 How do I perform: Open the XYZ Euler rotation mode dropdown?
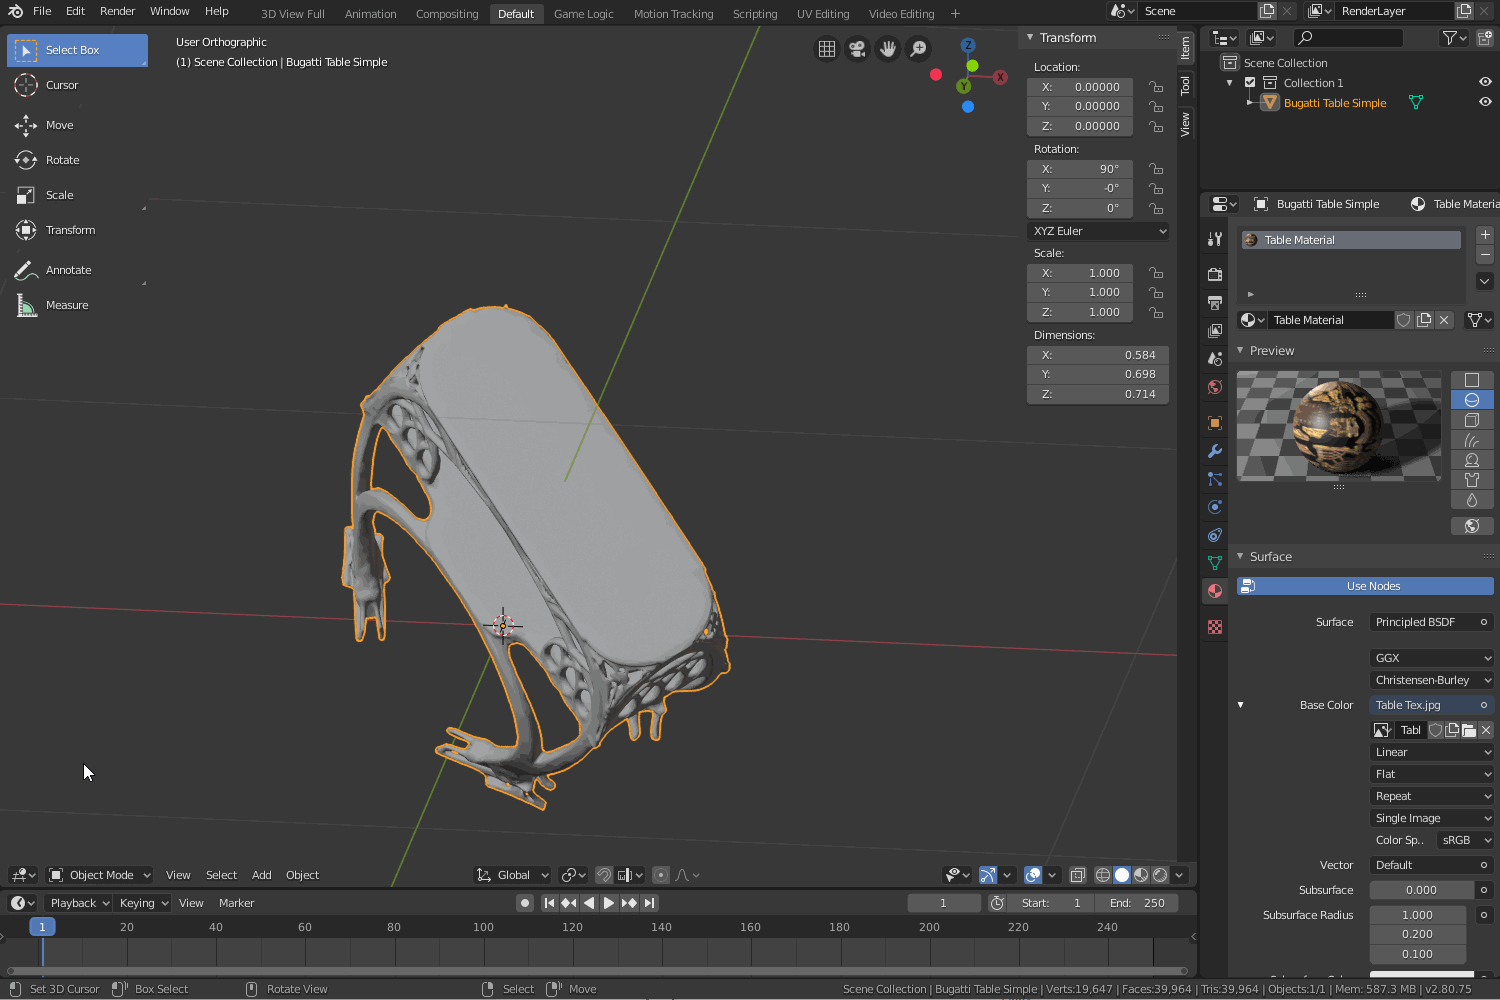(x=1098, y=231)
